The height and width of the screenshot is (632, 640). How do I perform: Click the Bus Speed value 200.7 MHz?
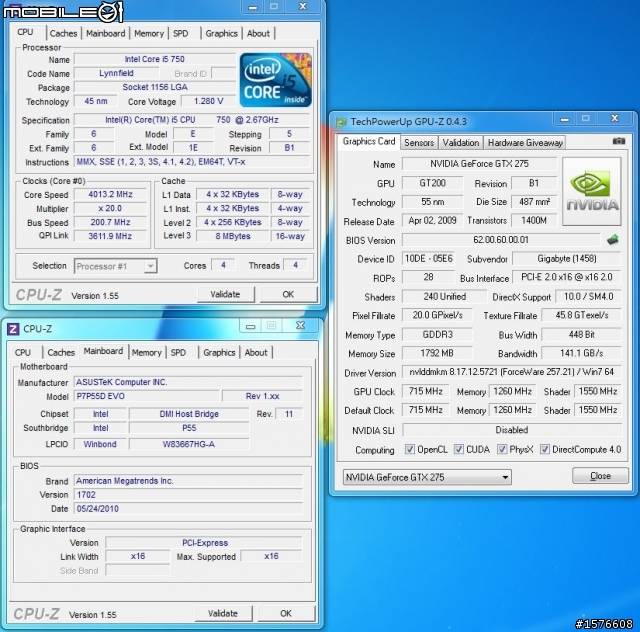pyautogui.click(x=110, y=222)
